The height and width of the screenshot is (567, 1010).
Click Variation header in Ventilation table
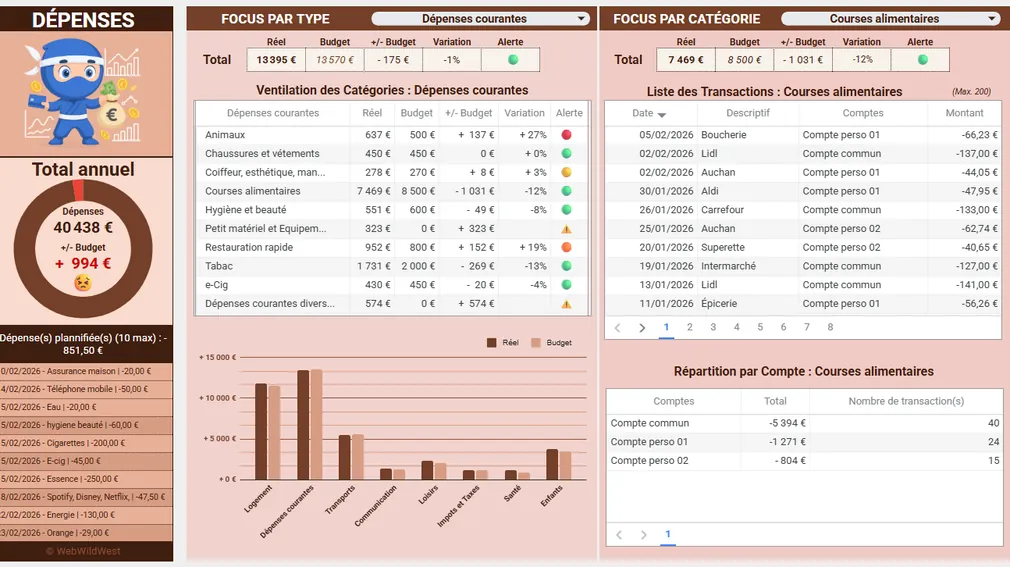524,113
